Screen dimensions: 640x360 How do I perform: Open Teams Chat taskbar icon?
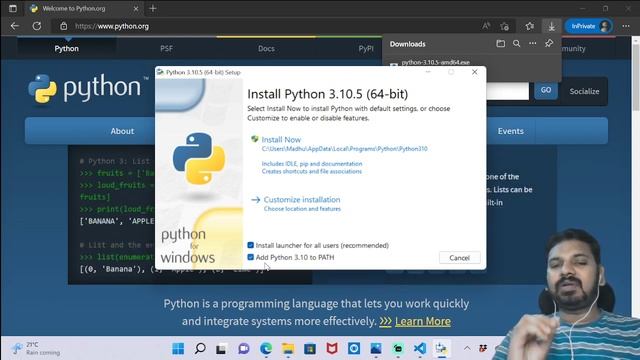(x=244, y=349)
